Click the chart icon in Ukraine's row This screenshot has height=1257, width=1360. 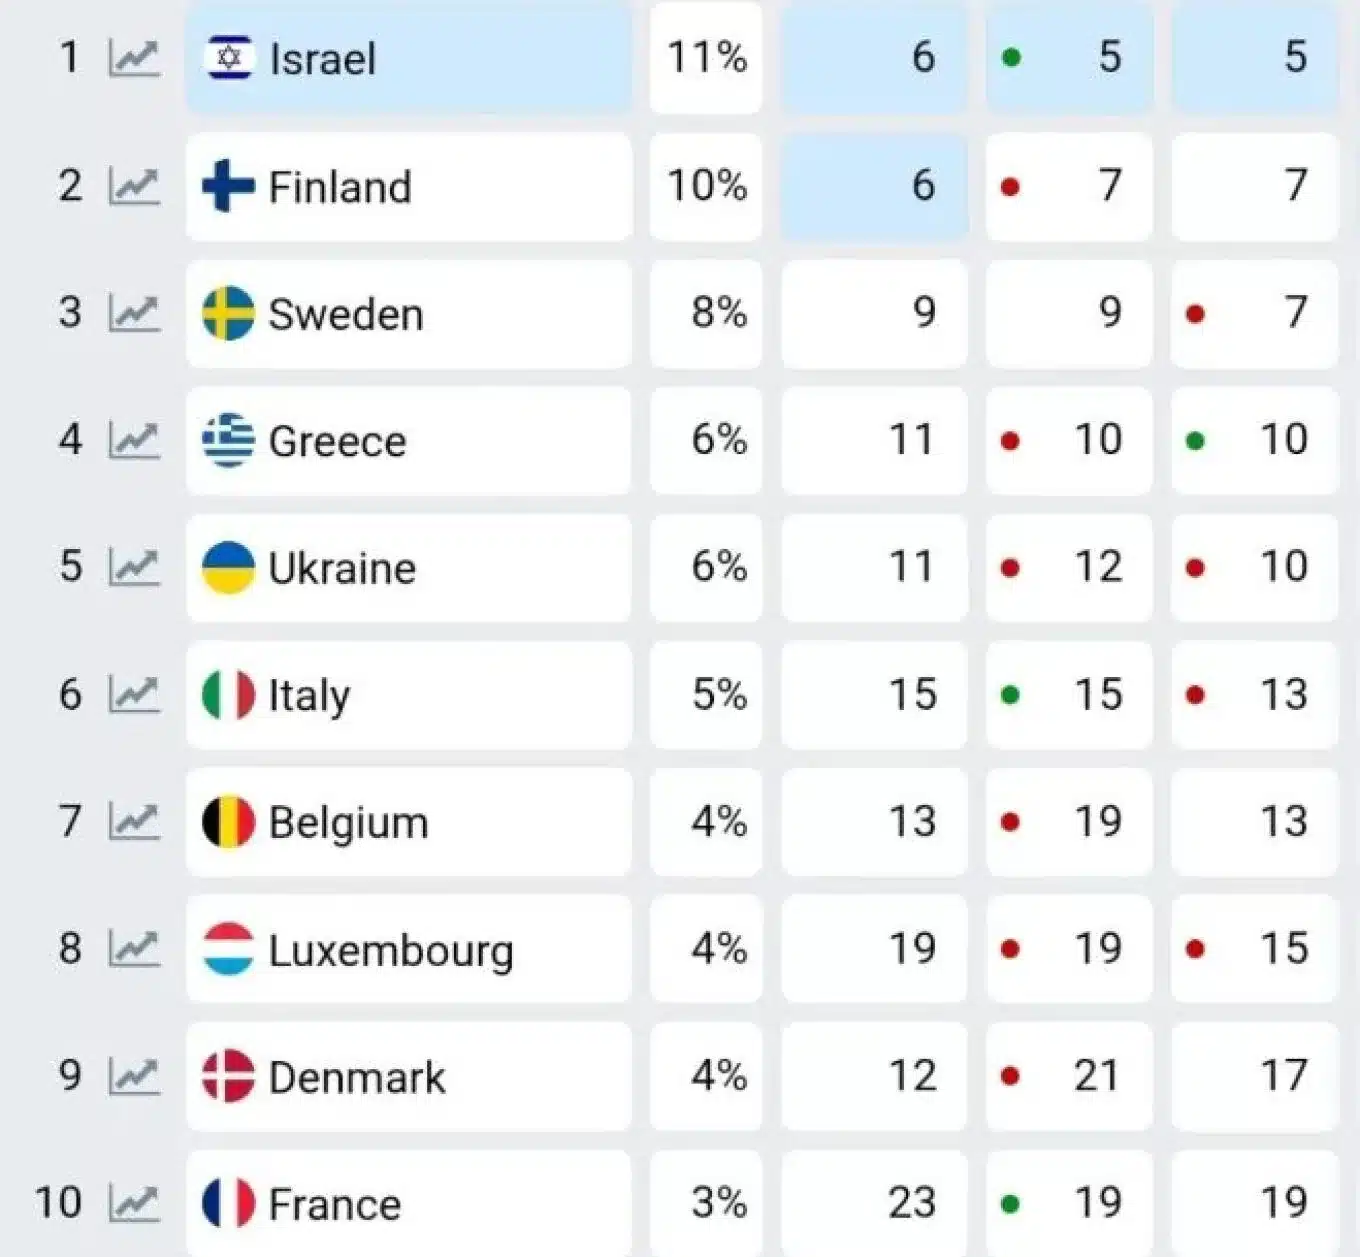(134, 567)
